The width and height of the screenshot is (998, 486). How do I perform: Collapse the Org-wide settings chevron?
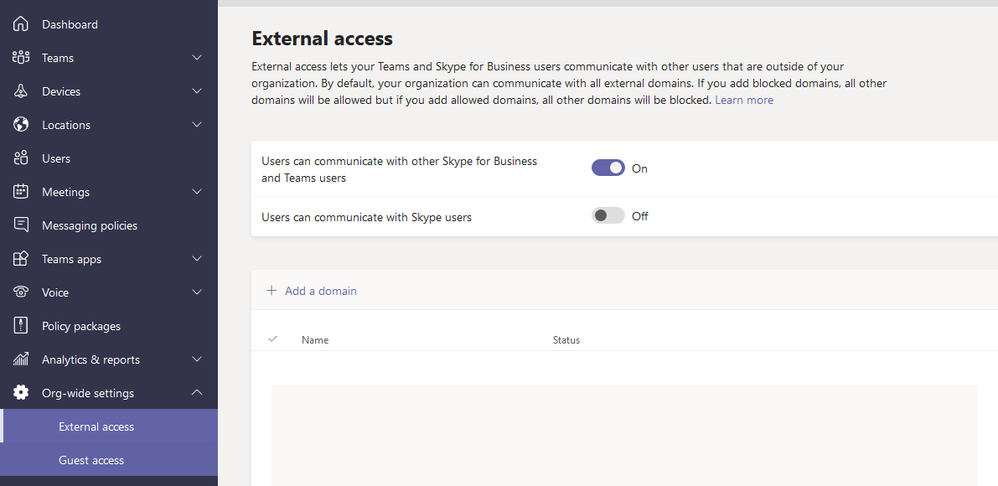pyautogui.click(x=197, y=393)
